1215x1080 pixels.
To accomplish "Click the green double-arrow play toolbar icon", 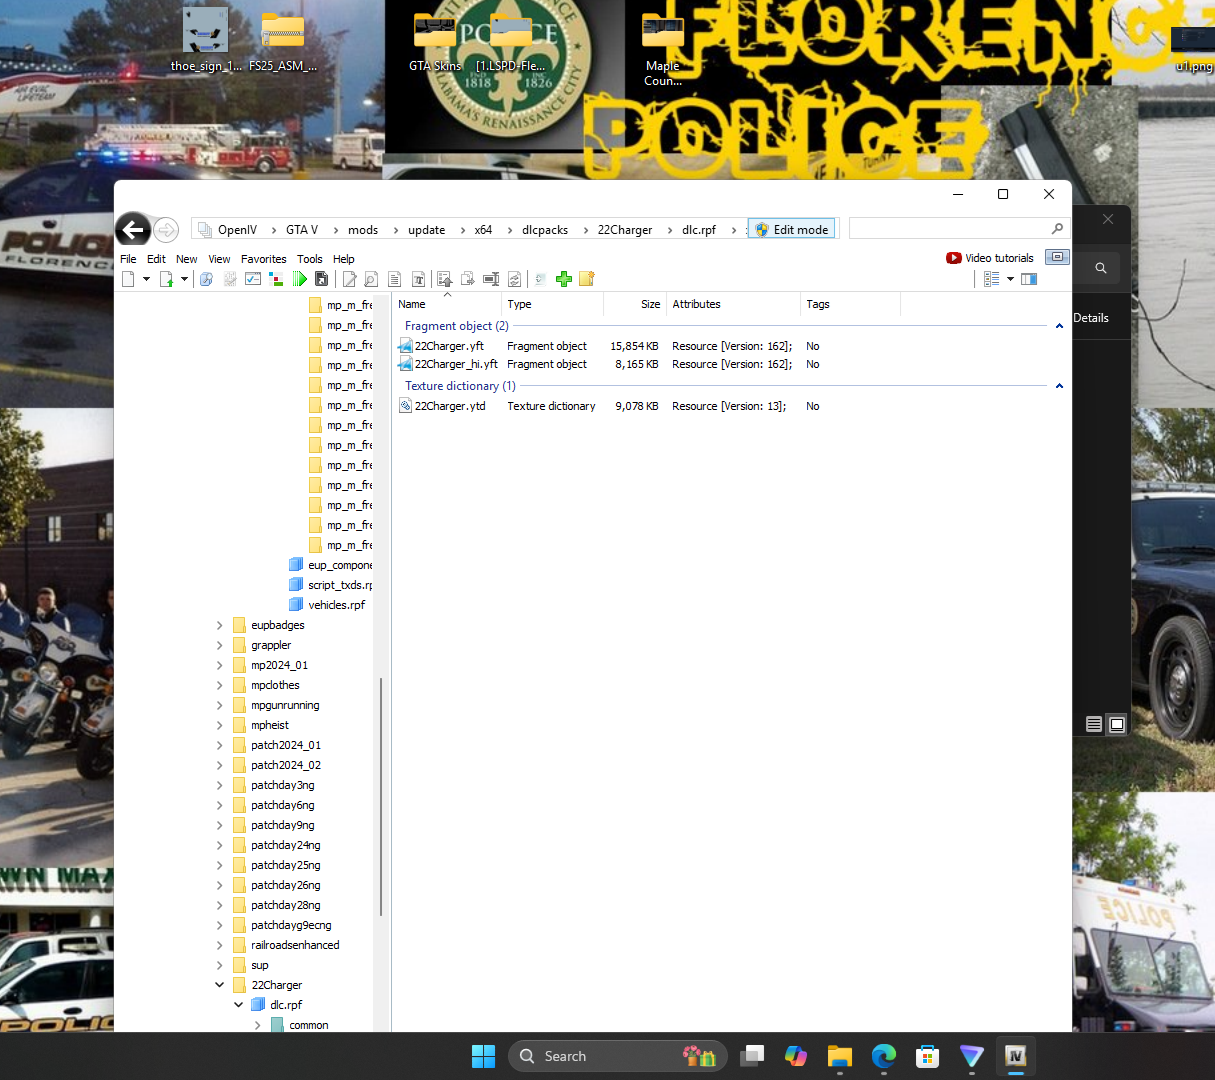I will point(299,279).
